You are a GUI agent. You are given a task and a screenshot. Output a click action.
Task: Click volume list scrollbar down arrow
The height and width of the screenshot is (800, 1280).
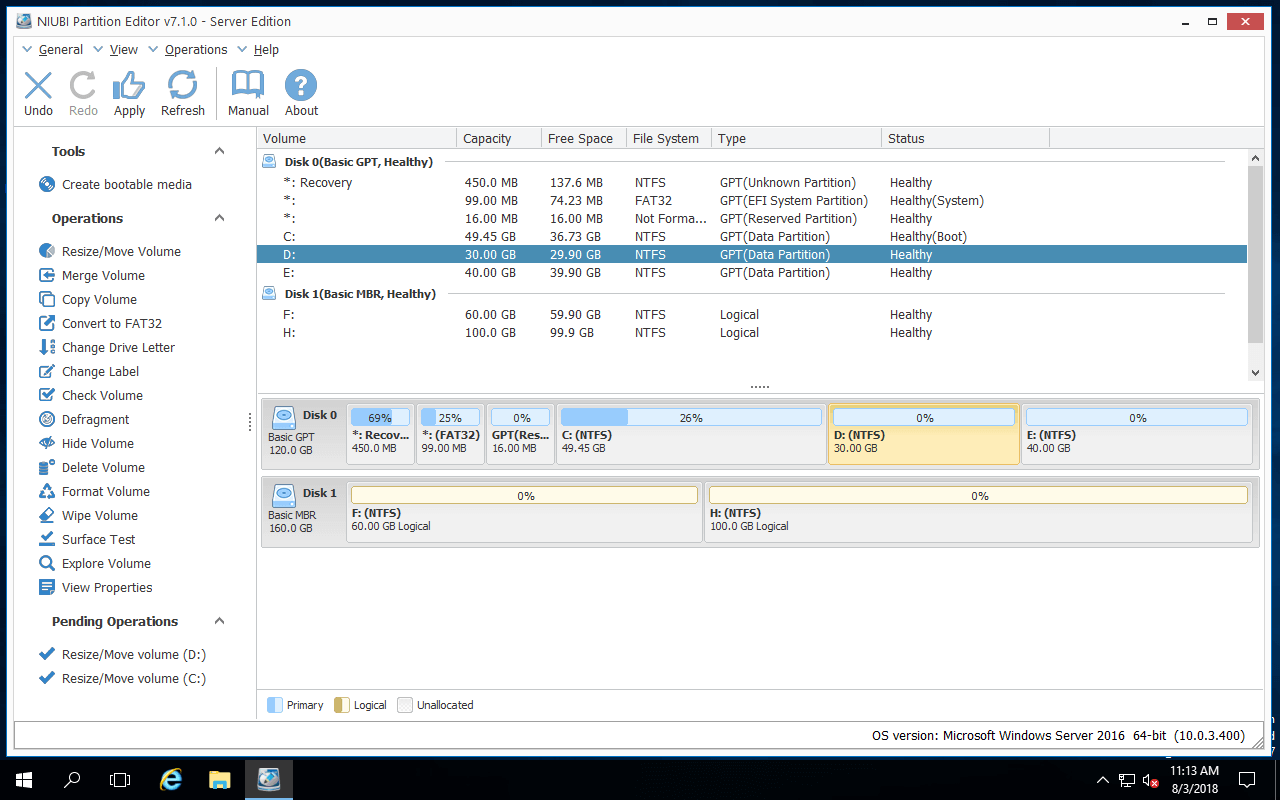1256,373
